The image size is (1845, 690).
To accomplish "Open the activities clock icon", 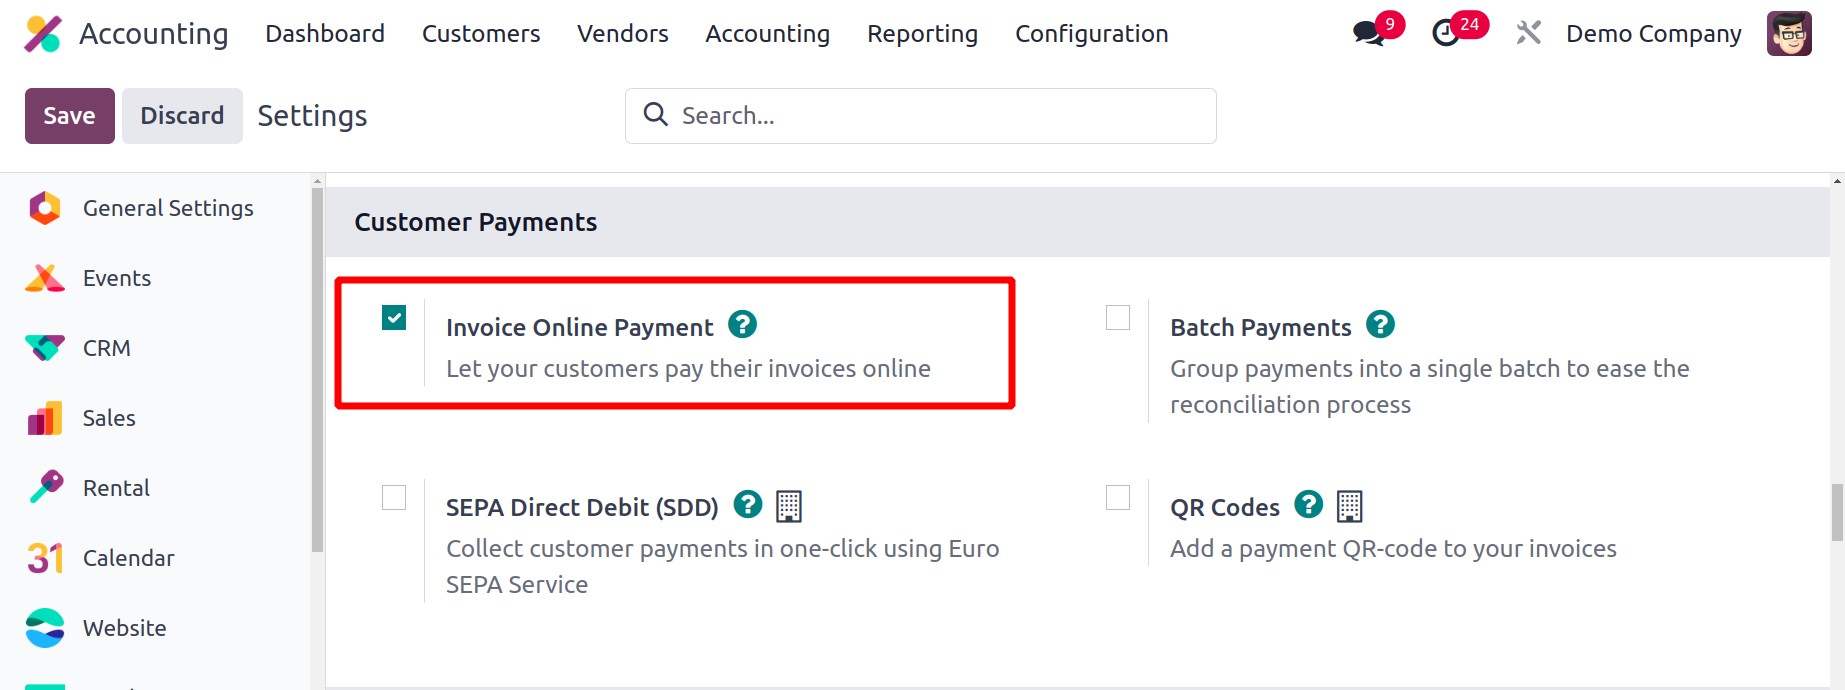I will click(x=1446, y=34).
